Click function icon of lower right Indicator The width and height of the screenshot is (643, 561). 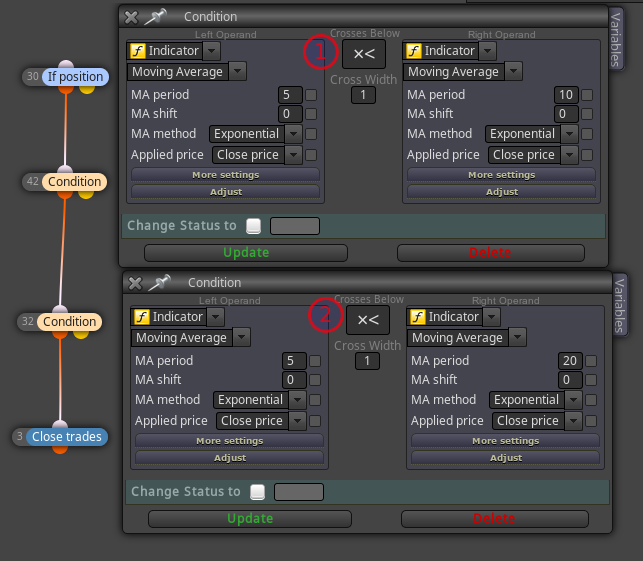pyautogui.click(x=418, y=317)
